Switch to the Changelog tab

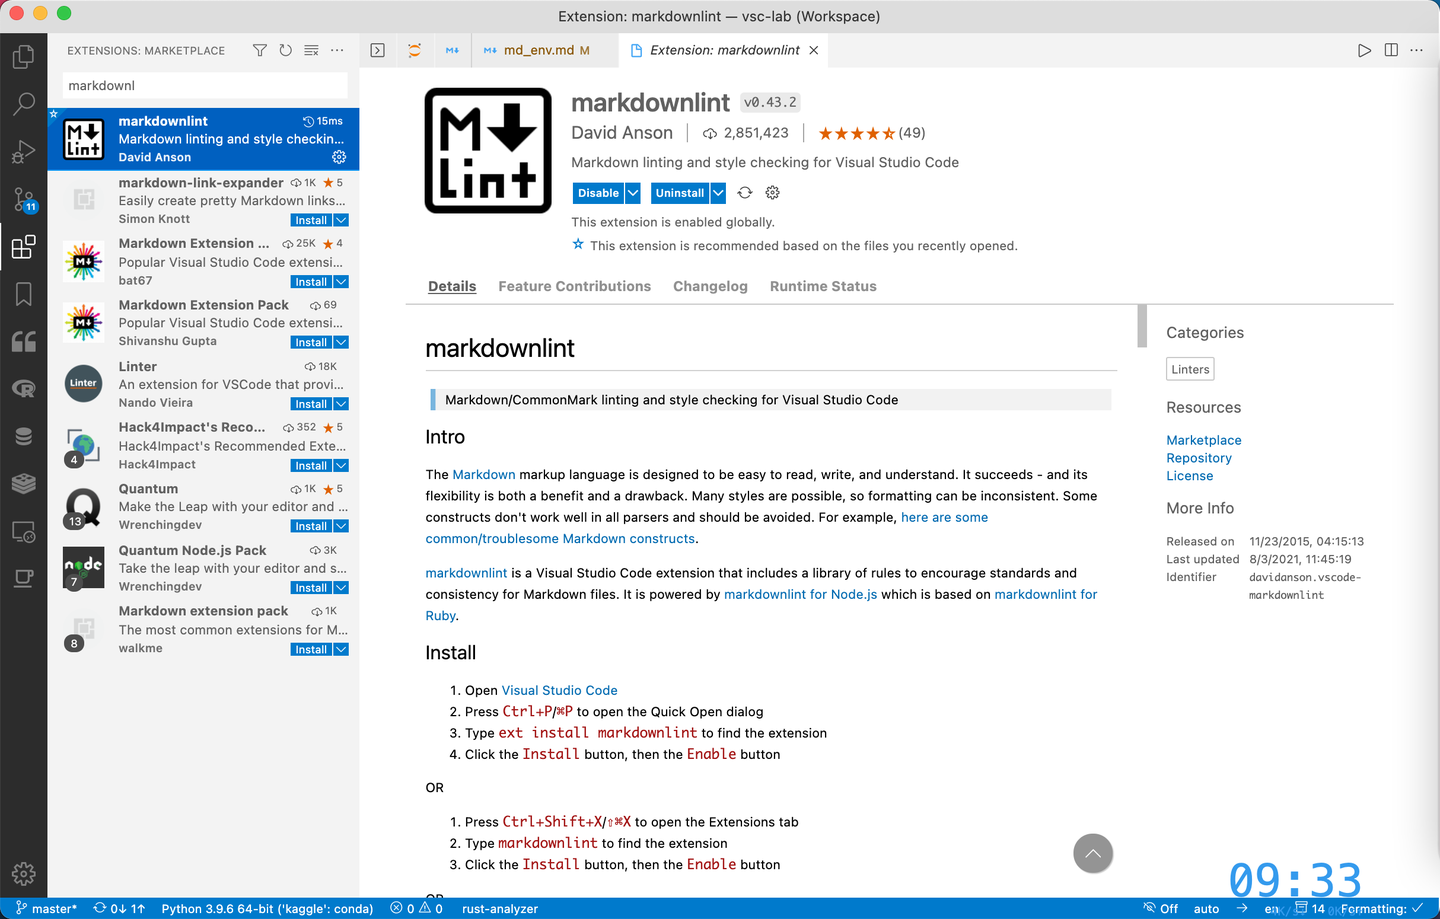pyautogui.click(x=710, y=286)
